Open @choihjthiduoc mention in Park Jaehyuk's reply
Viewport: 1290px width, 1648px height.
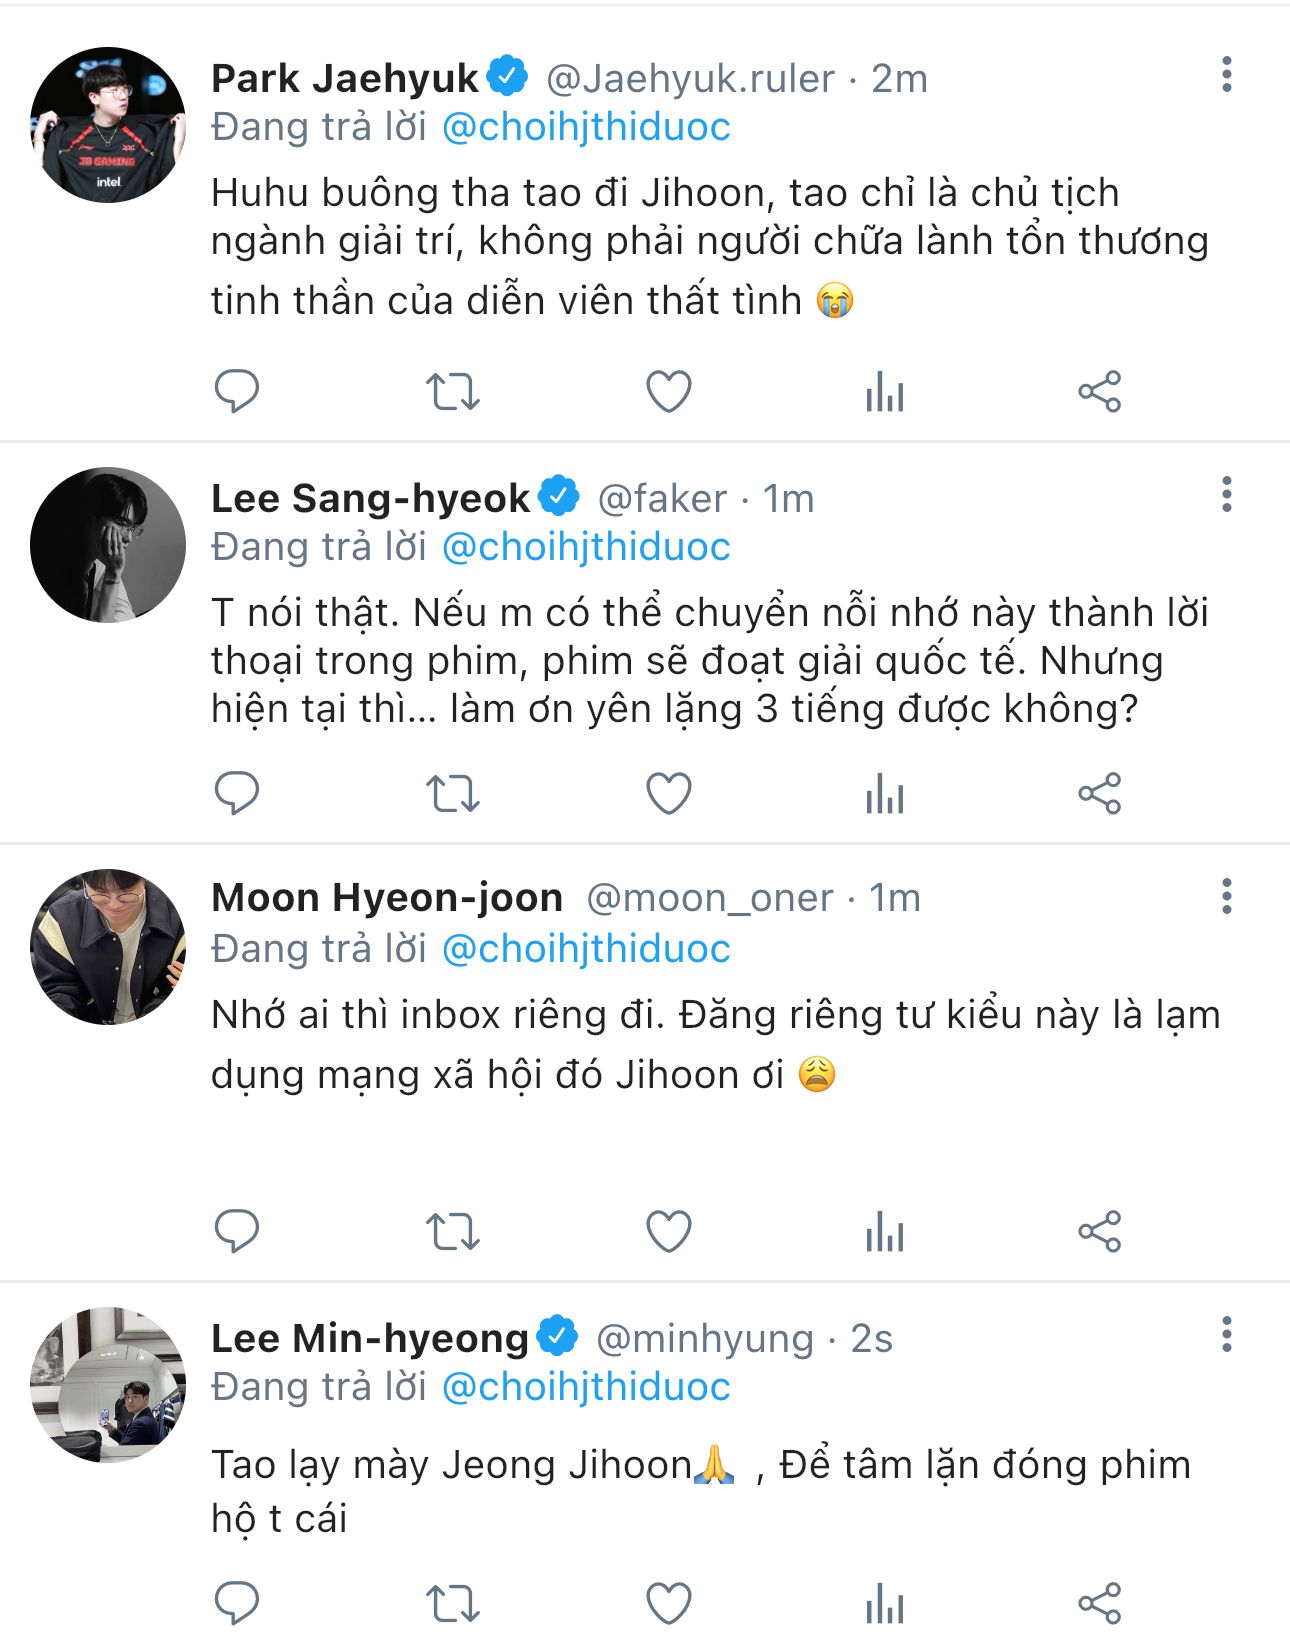coord(586,127)
